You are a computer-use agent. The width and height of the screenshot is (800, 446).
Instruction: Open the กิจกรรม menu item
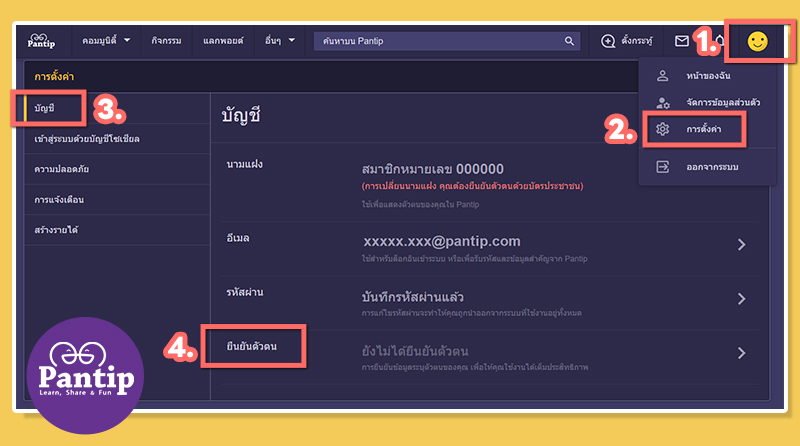(x=166, y=41)
